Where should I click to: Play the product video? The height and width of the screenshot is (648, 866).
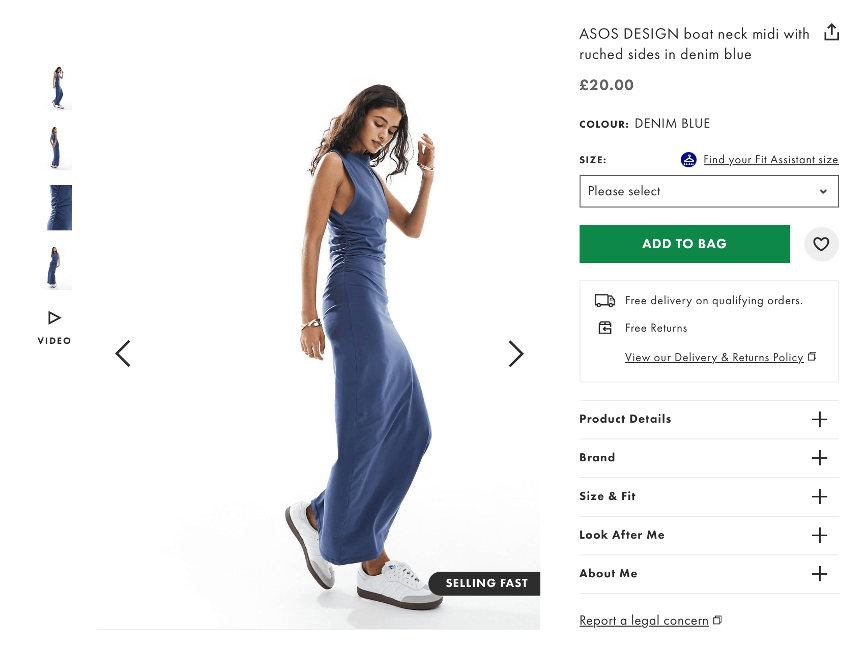point(53,318)
